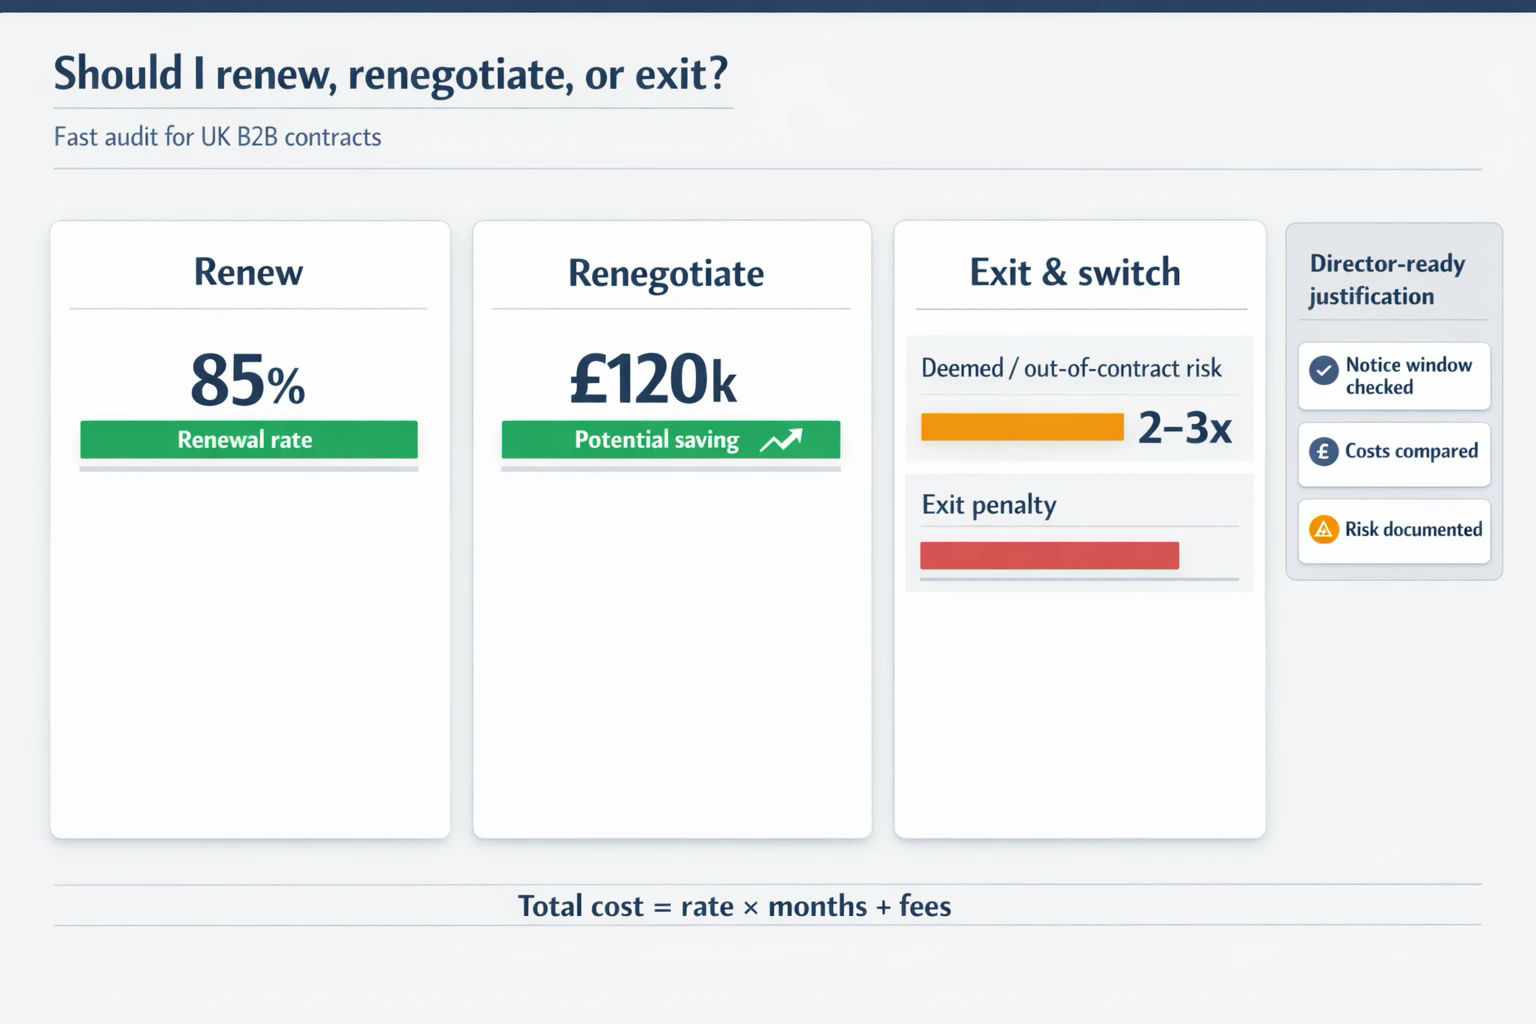
Task: Click the £120k saving figure
Action: pyautogui.click(x=653, y=380)
